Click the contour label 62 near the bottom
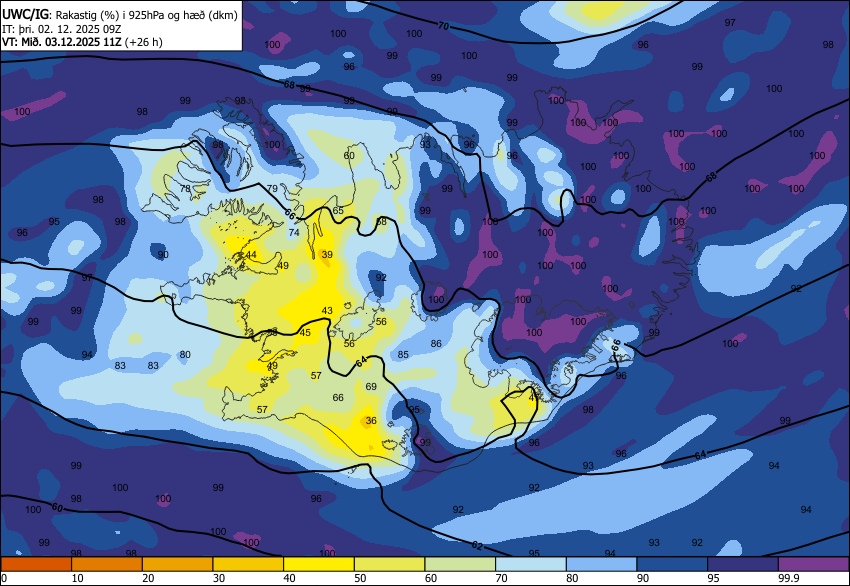Screen dimensions: 850x586 click(476, 545)
